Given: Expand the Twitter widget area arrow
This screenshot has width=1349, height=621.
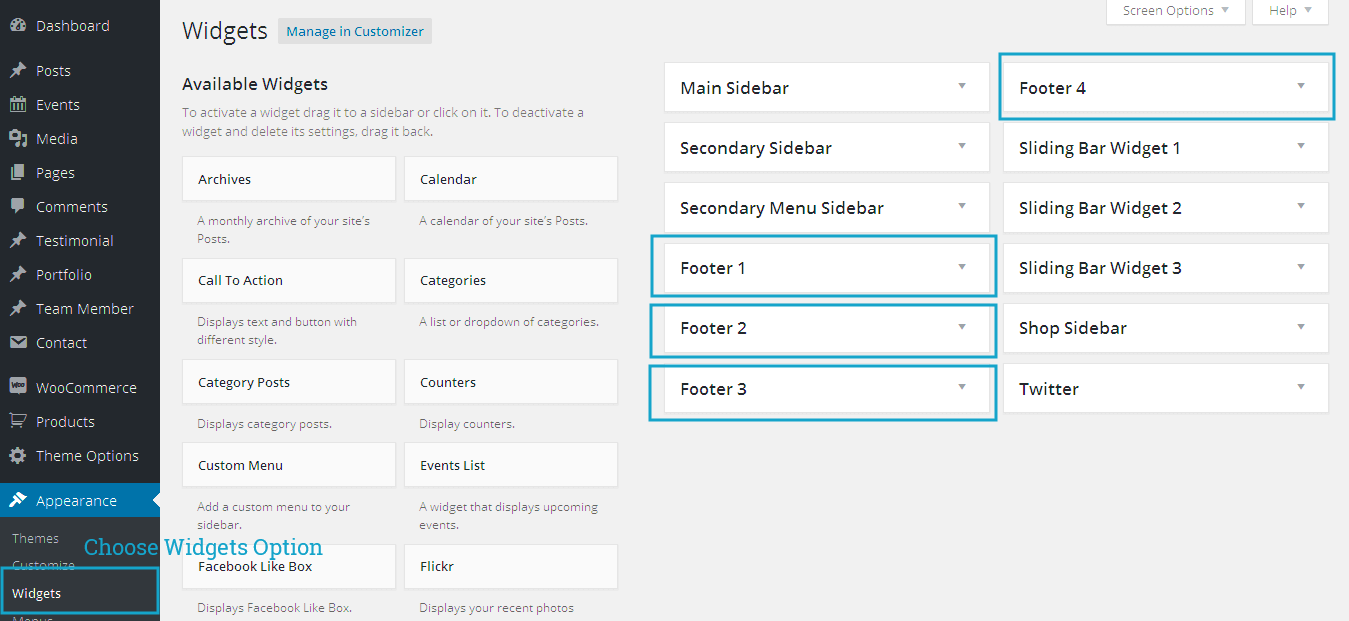Looking at the screenshot, I should click(x=1301, y=388).
